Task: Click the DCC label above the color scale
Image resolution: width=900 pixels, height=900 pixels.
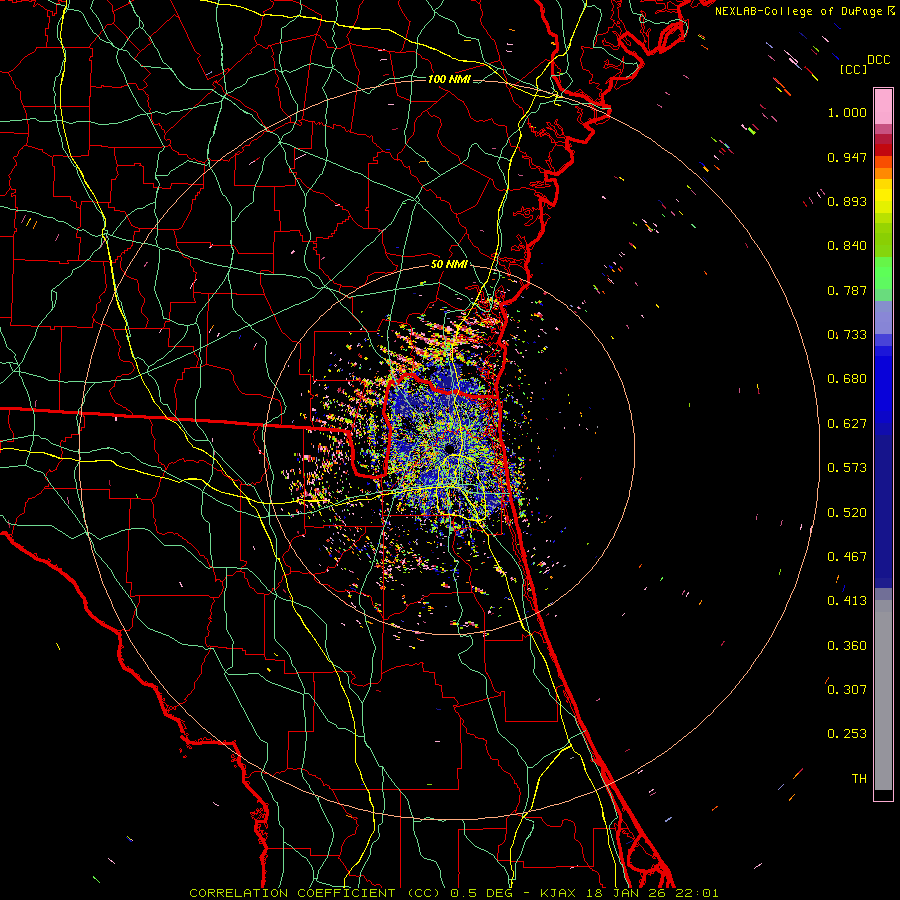Action: pyautogui.click(x=879, y=60)
